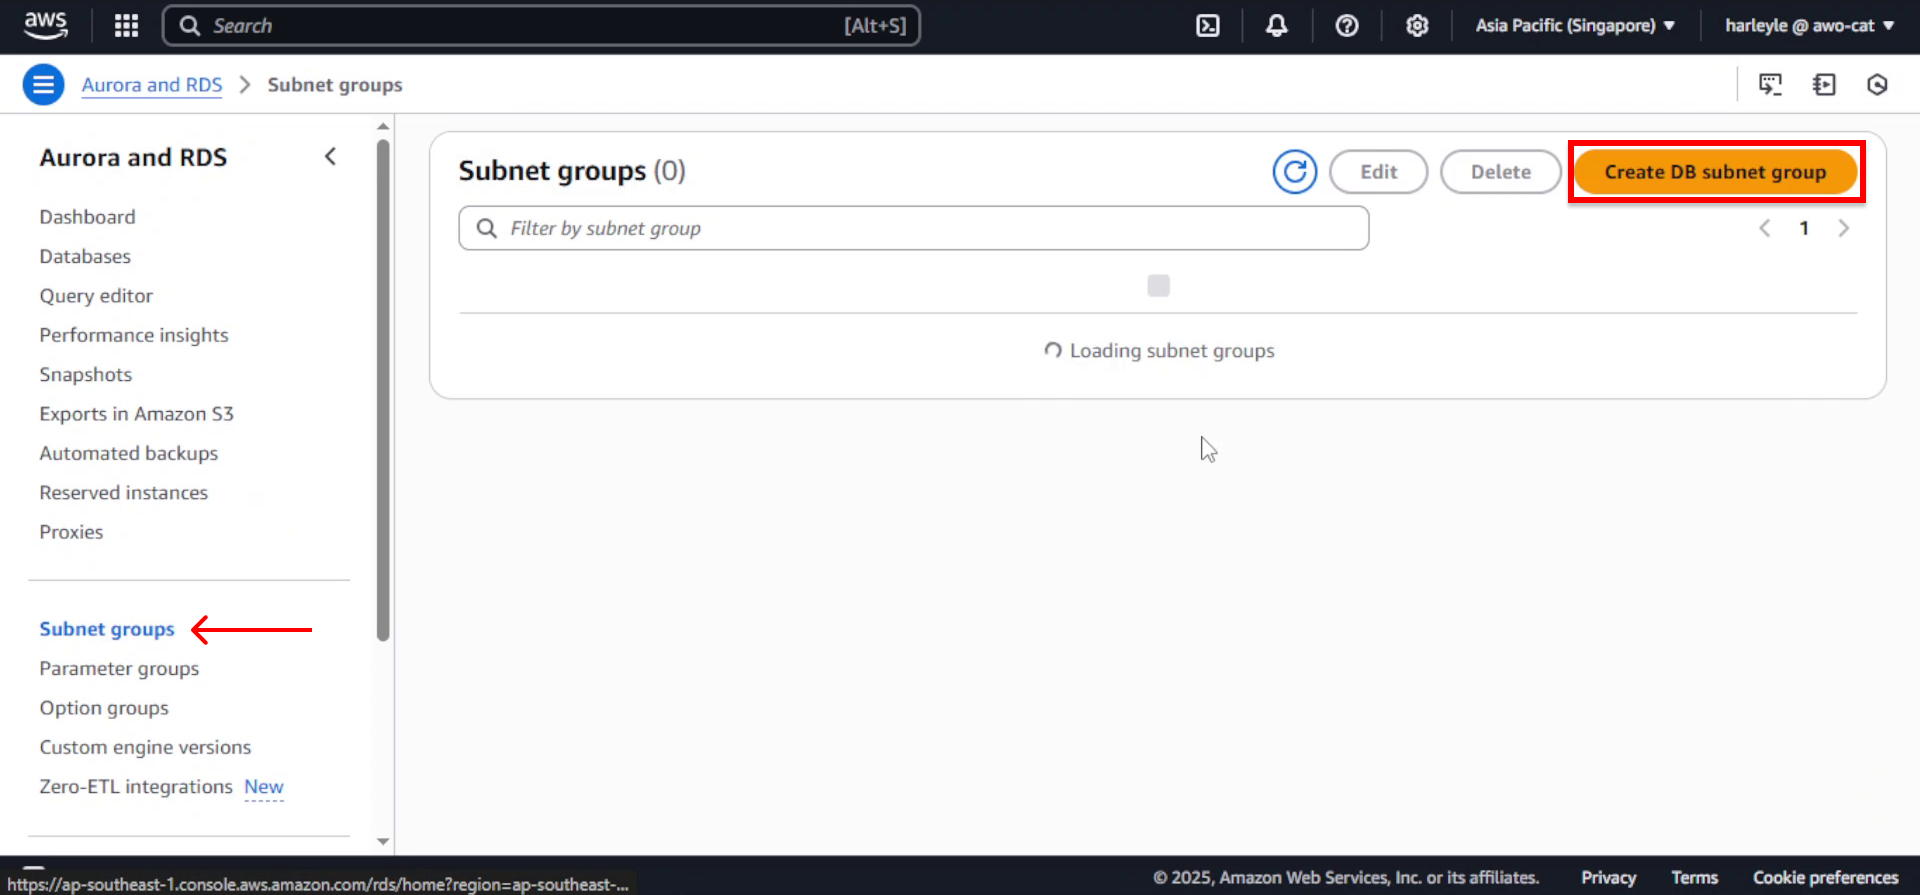Image resolution: width=1920 pixels, height=895 pixels.
Task: Open the harleyle @ awo-cat account dropdown
Action: [1809, 26]
